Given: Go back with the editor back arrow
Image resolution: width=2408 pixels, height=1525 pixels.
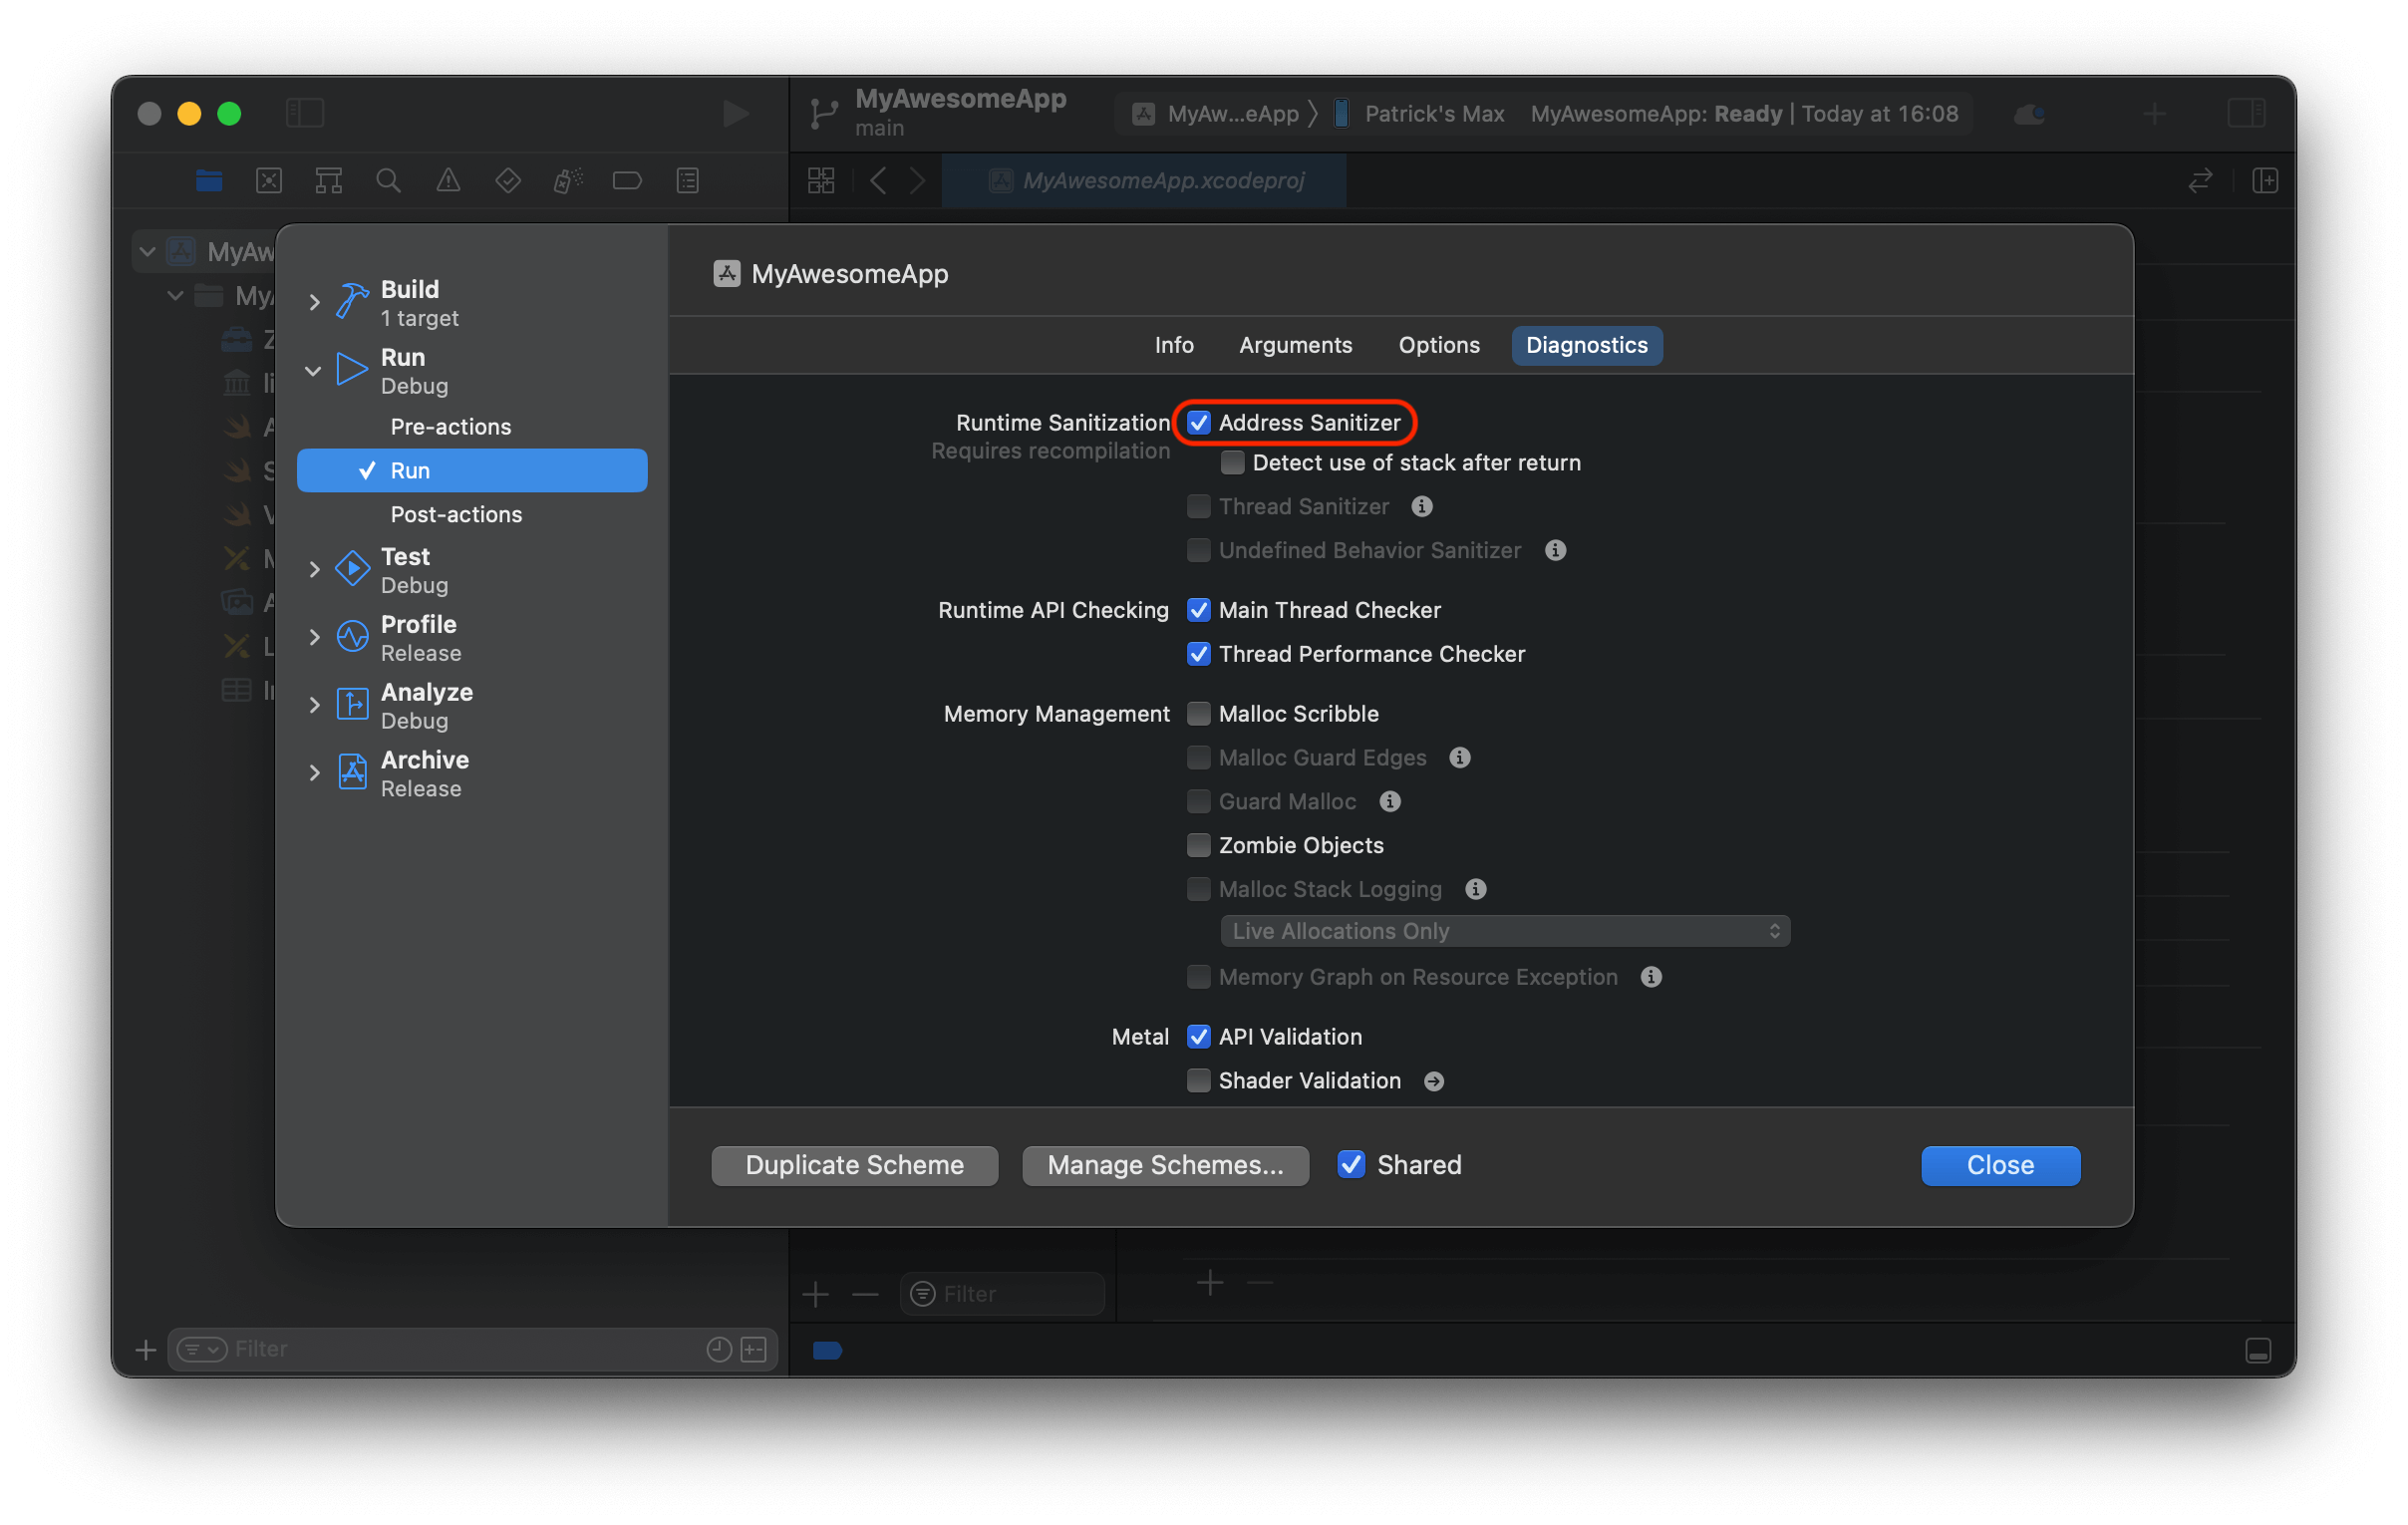Looking at the screenshot, I should pos(879,181).
